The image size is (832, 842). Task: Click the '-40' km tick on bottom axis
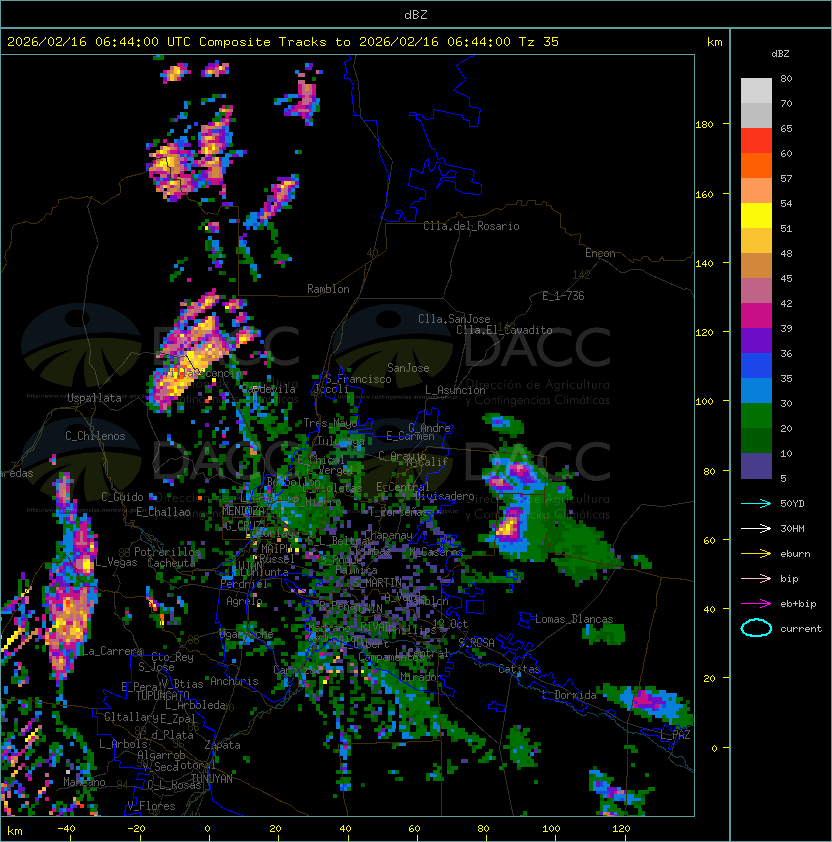point(66,829)
